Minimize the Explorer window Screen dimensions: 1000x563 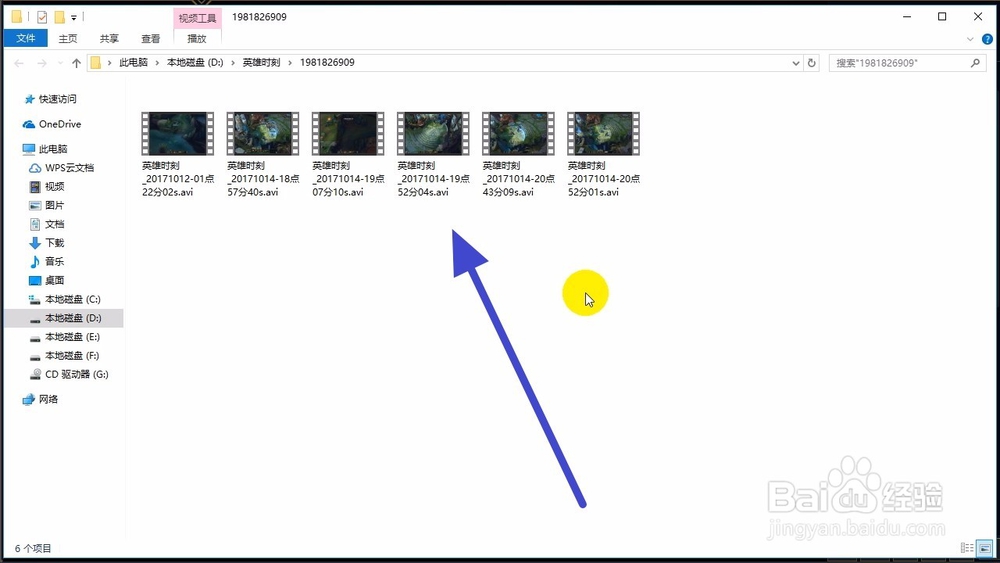(907, 17)
